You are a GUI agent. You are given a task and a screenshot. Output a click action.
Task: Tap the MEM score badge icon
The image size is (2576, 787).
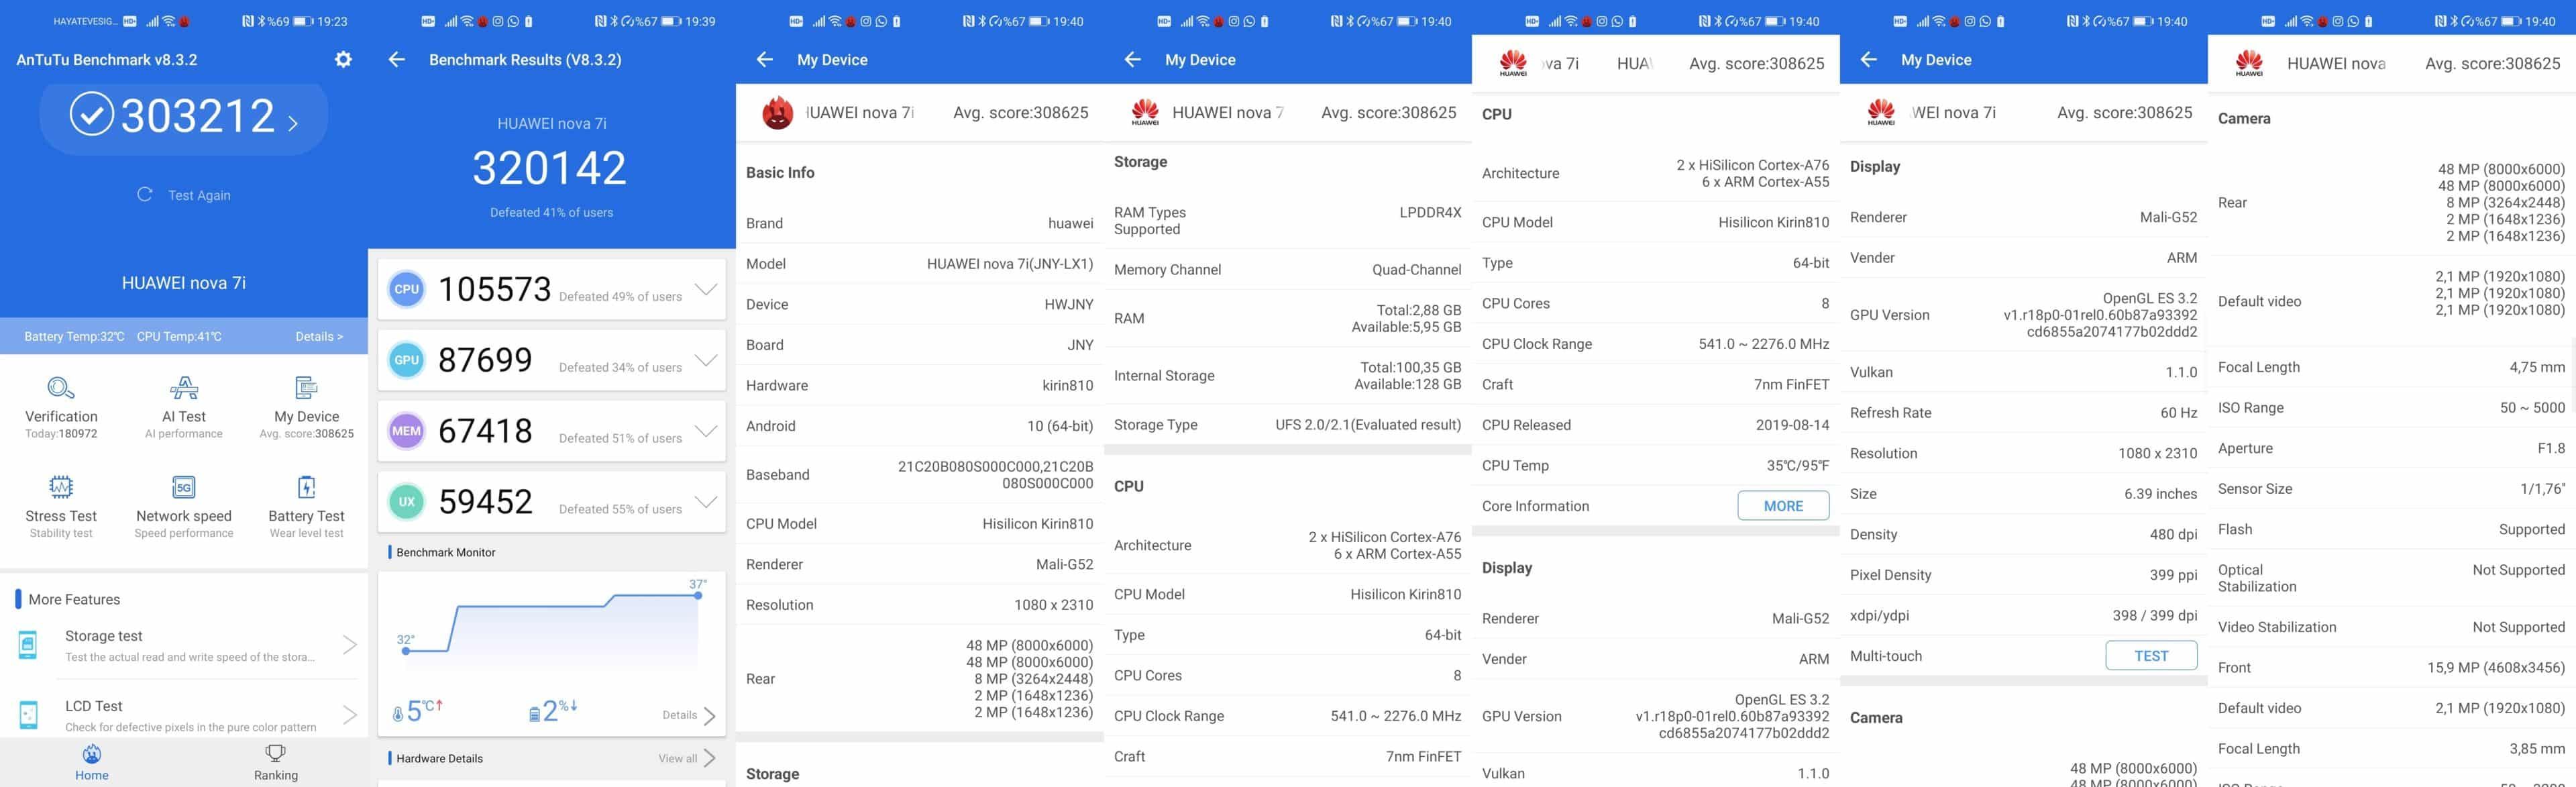(407, 431)
